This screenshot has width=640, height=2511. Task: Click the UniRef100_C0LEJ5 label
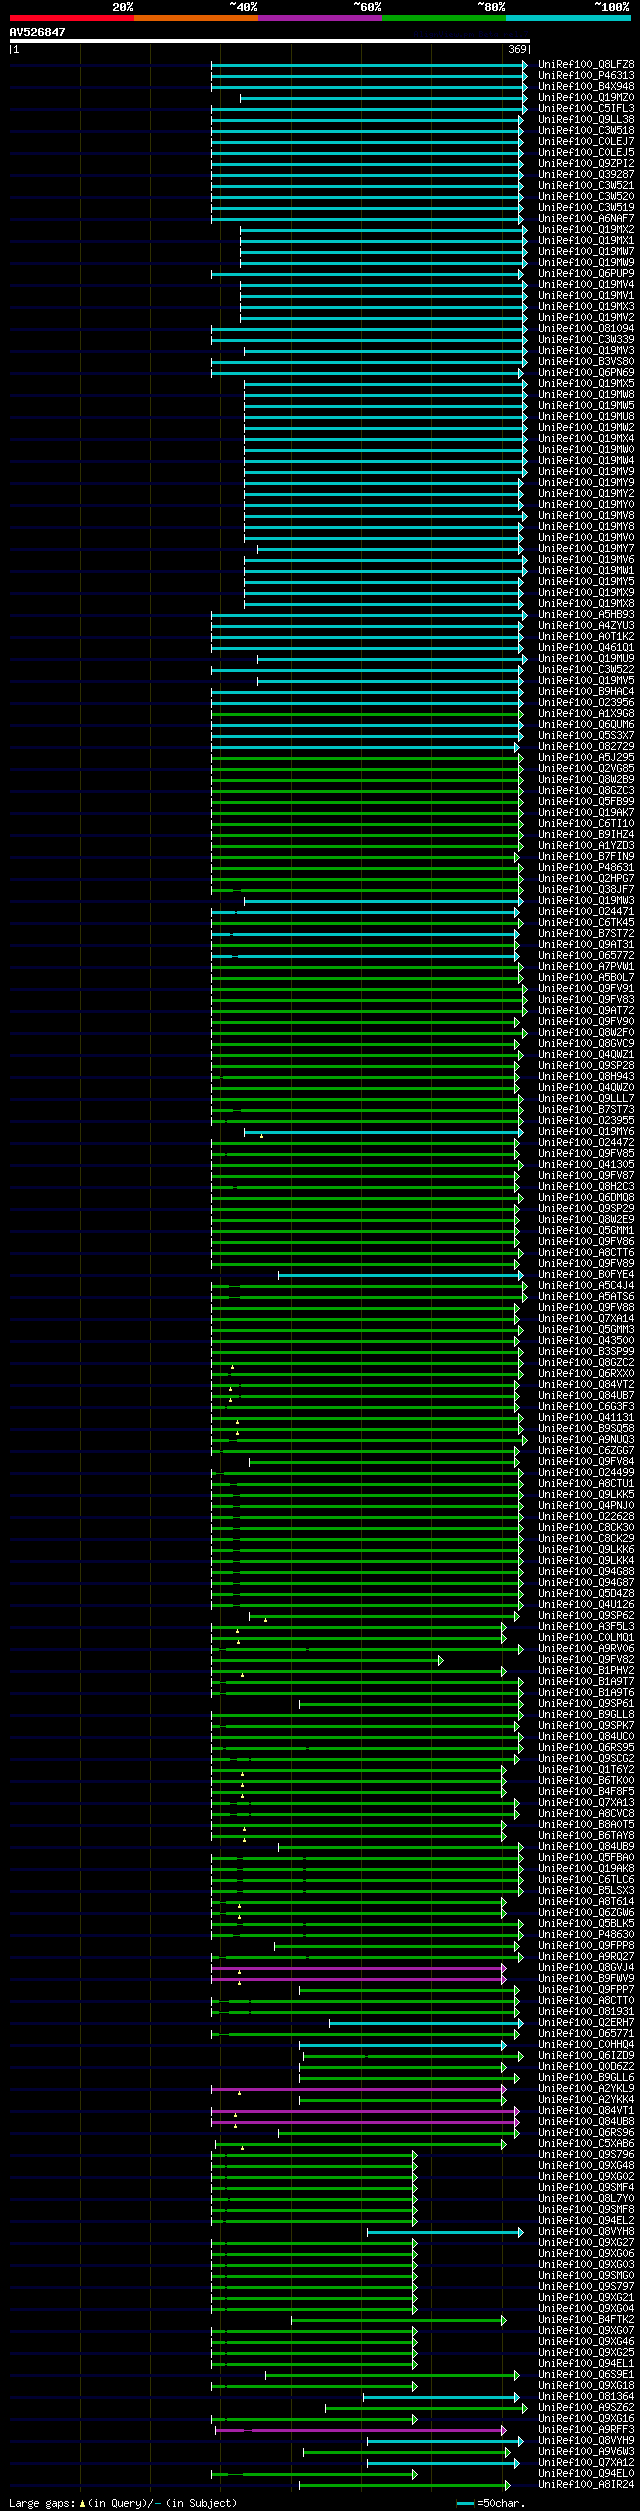click(x=586, y=153)
